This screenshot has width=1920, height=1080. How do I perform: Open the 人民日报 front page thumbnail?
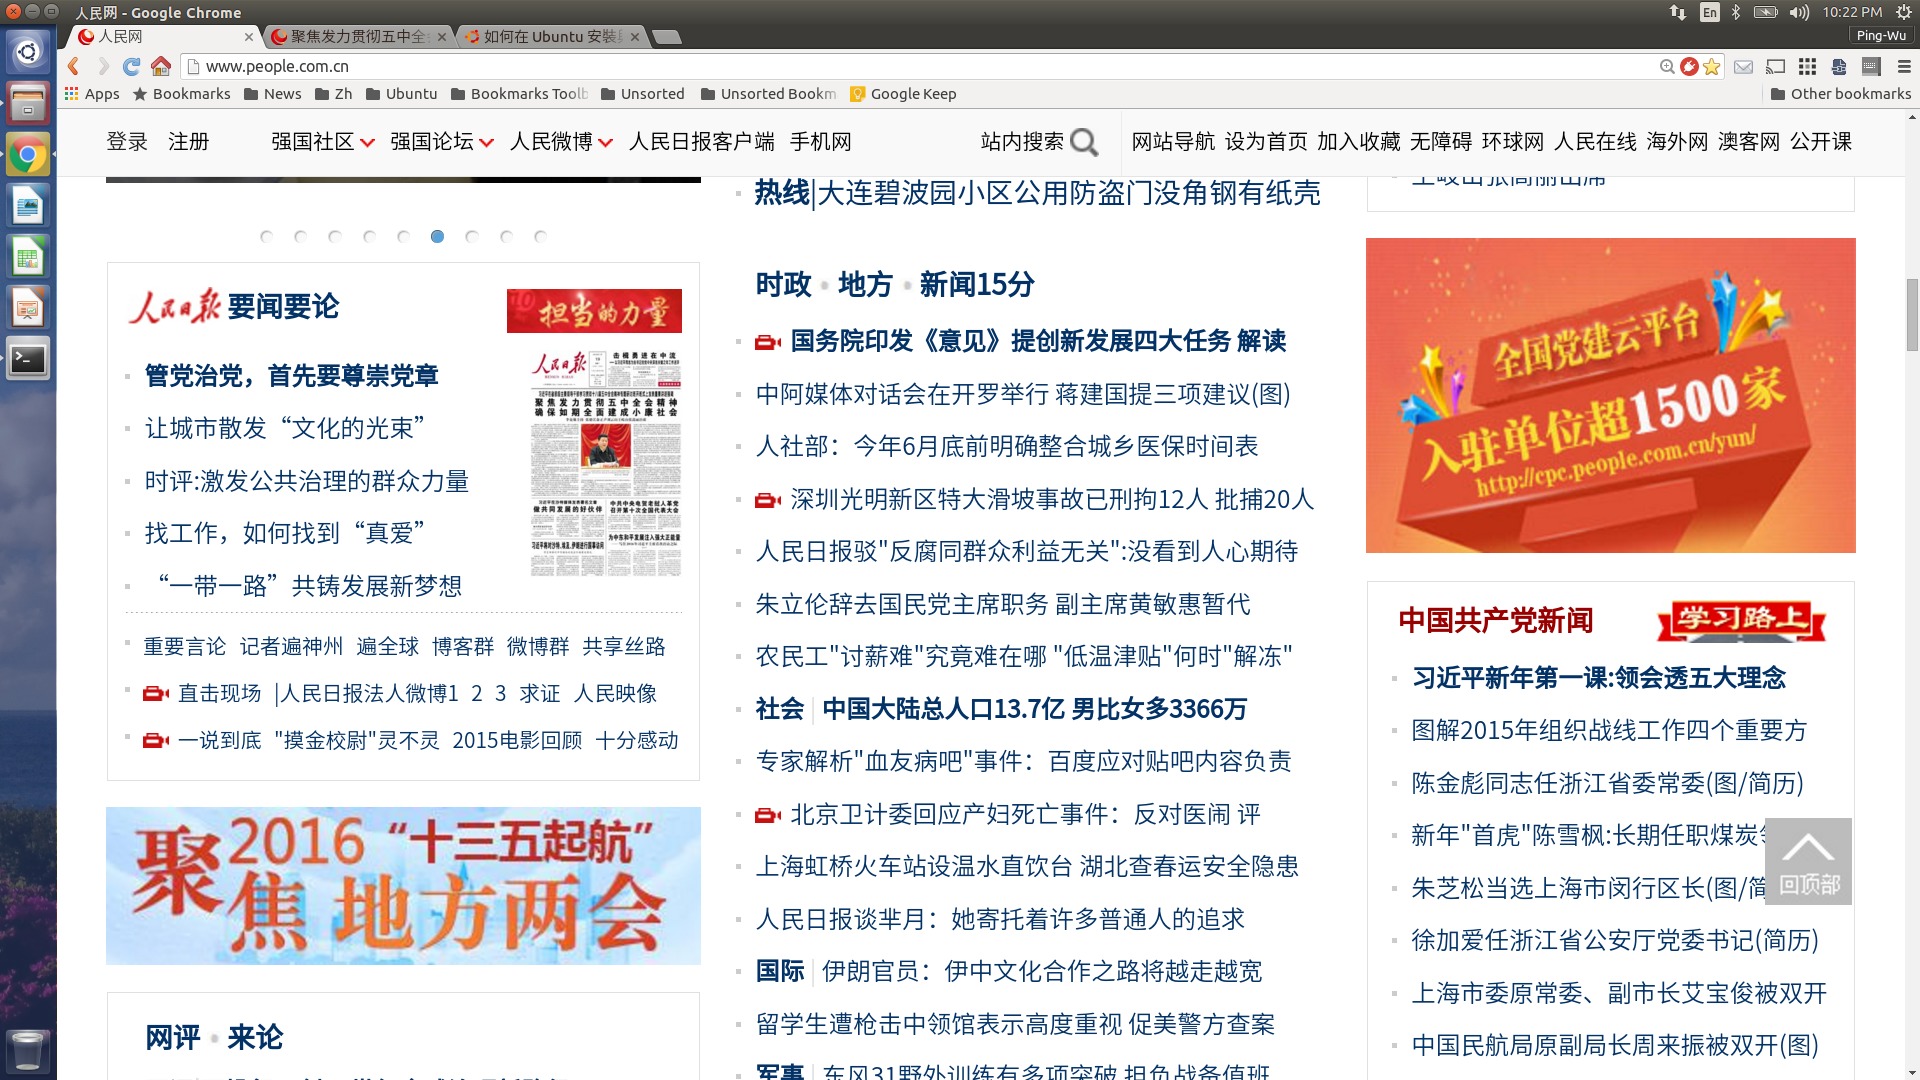click(x=606, y=463)
